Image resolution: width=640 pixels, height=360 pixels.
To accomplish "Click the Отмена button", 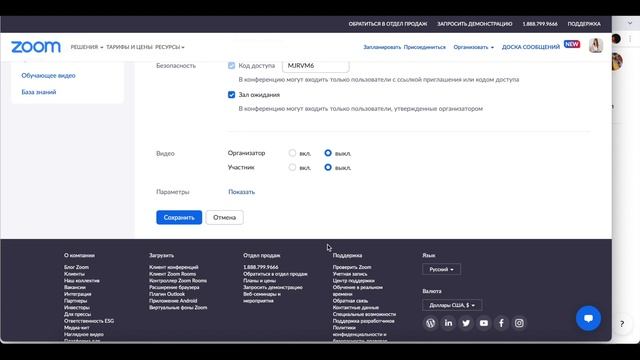I will pos(224,218).
